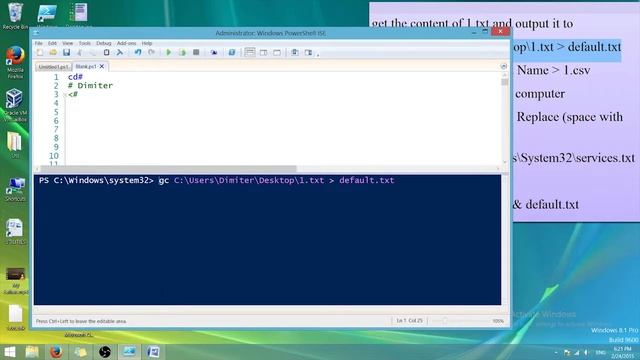Click highlighted 'default.txt' in background document
This screenshot has height=360, width=640.
pos(594,47)
